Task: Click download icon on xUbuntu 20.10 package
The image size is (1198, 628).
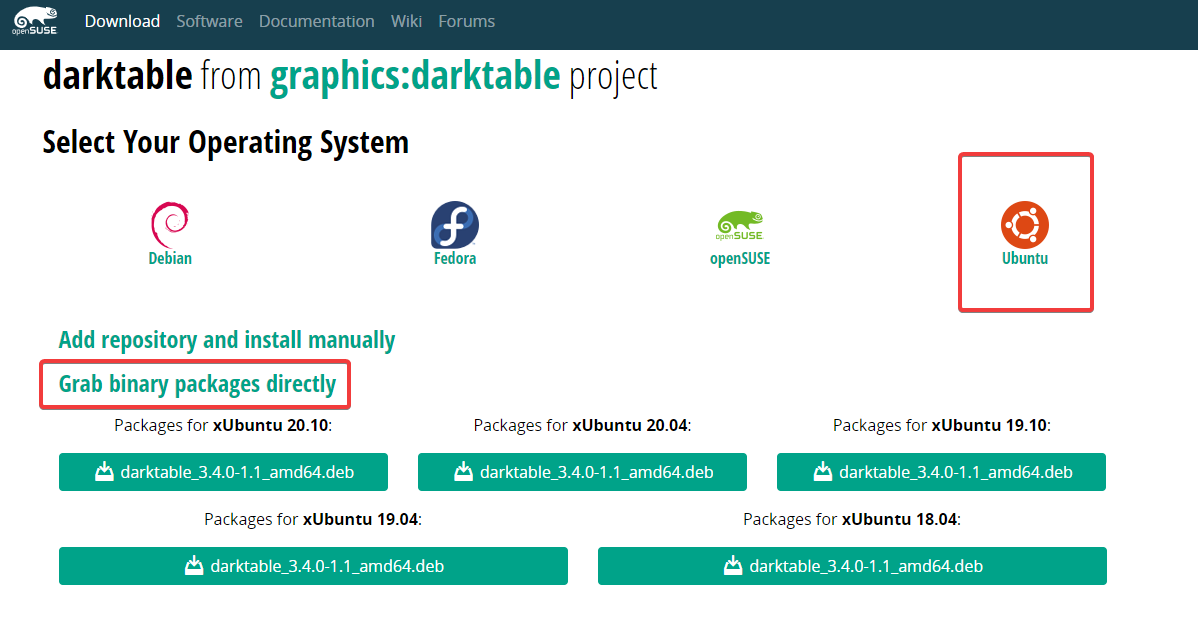Action: 104,471
